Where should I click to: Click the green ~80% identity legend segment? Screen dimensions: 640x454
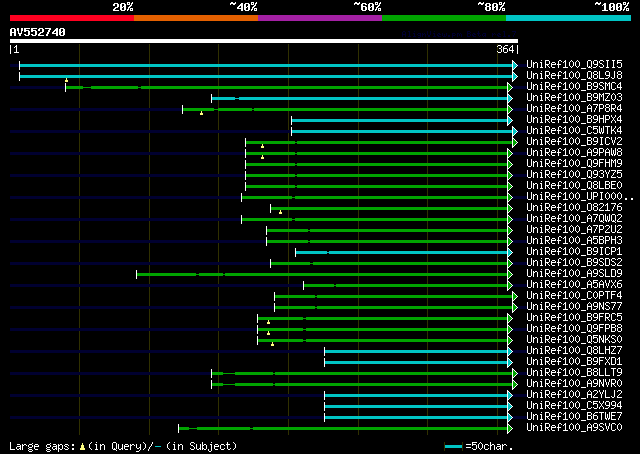pyautogui.click(x=444, y=18)
